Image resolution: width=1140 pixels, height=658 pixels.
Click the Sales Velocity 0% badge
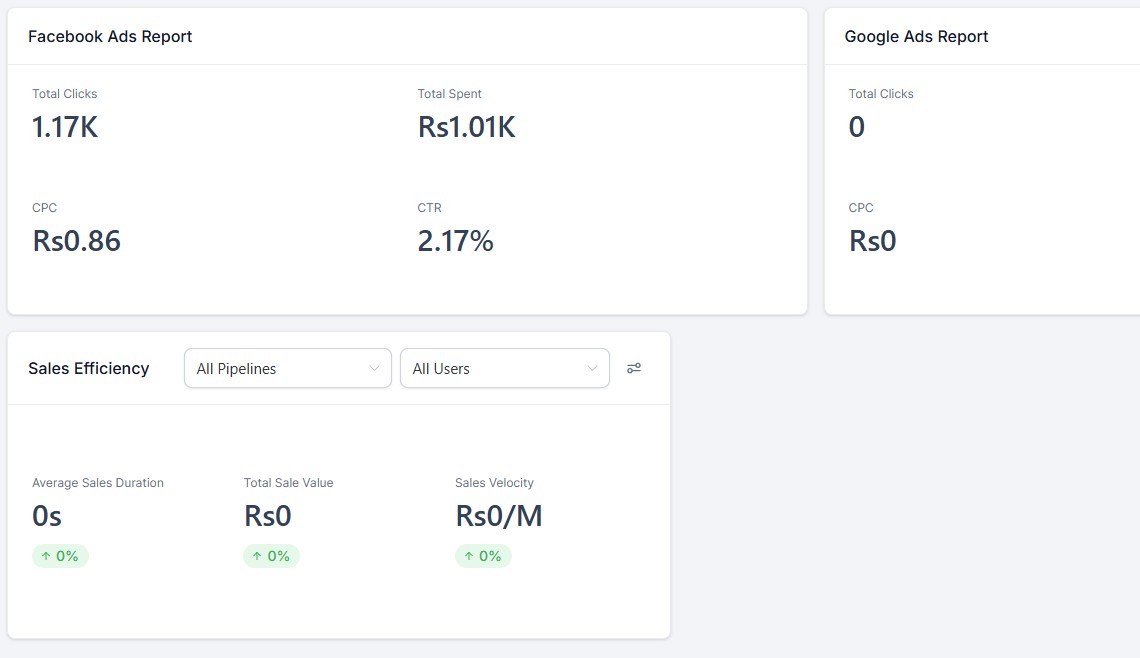[483, 555]
